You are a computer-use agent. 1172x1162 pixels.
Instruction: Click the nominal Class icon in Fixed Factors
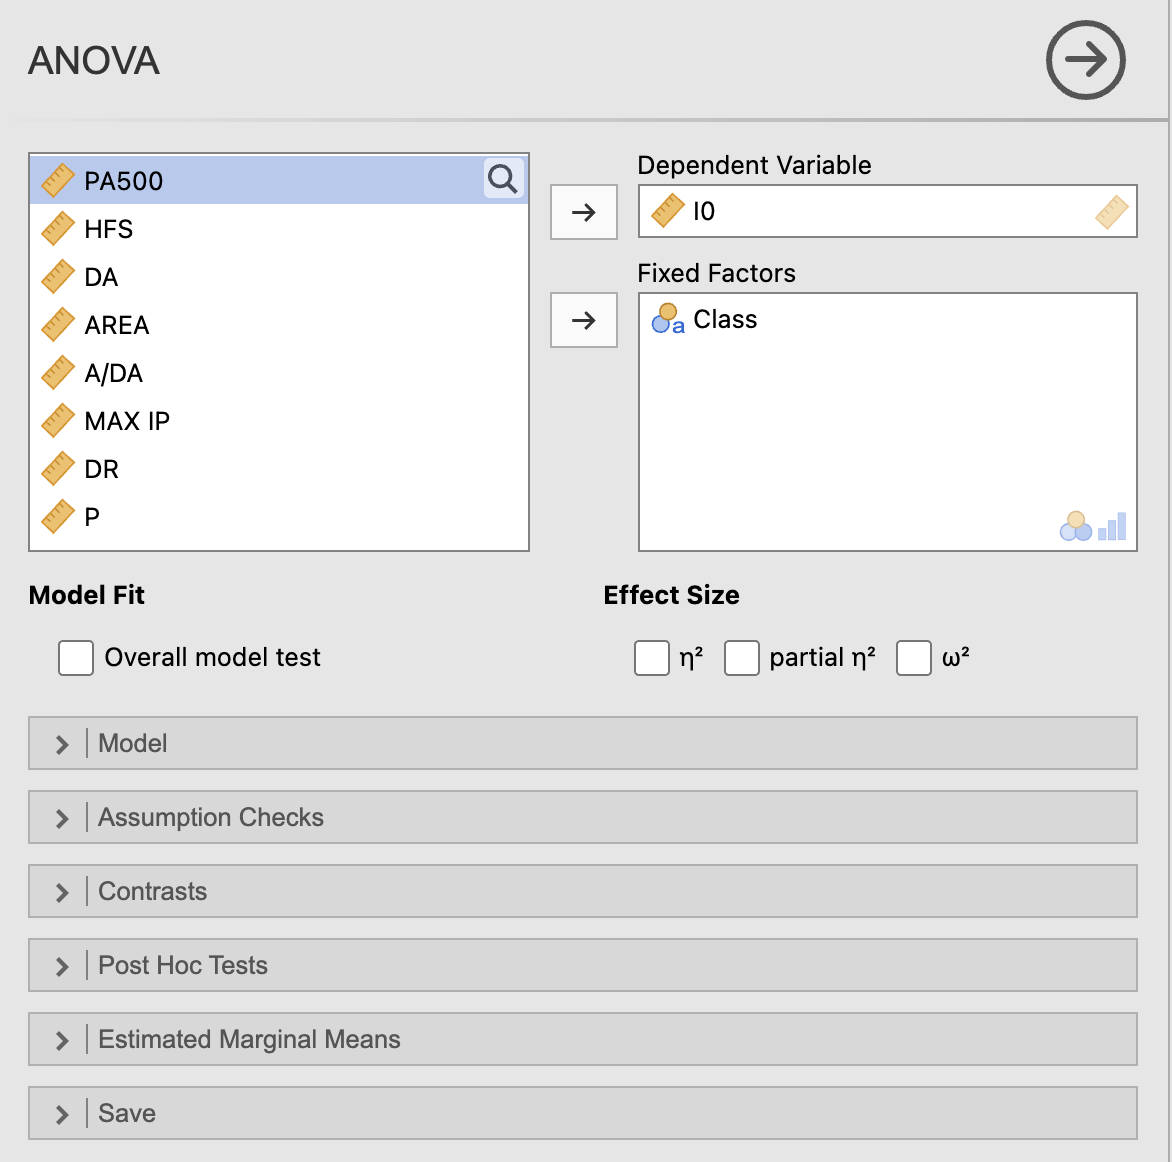click(x=667, y=319)
